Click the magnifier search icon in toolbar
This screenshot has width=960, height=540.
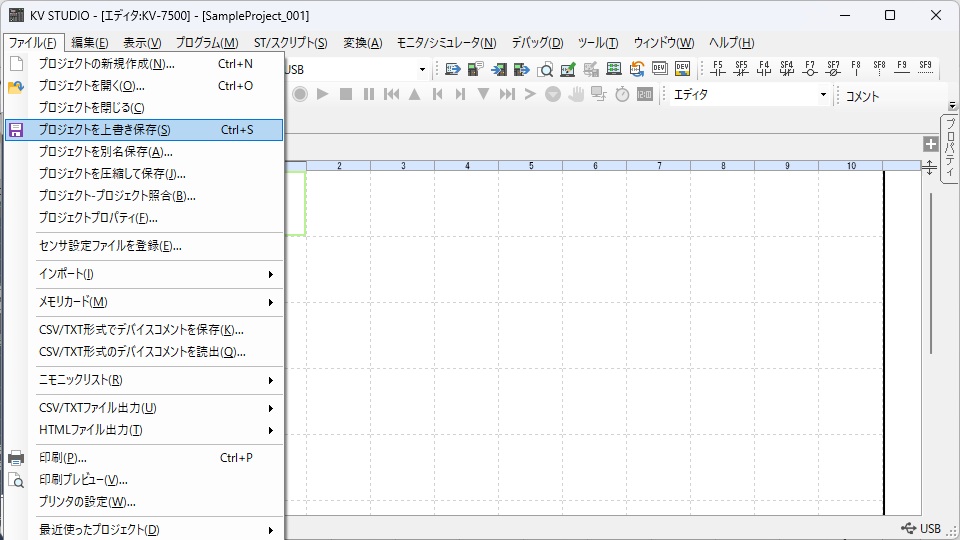(x=545, y=69)
